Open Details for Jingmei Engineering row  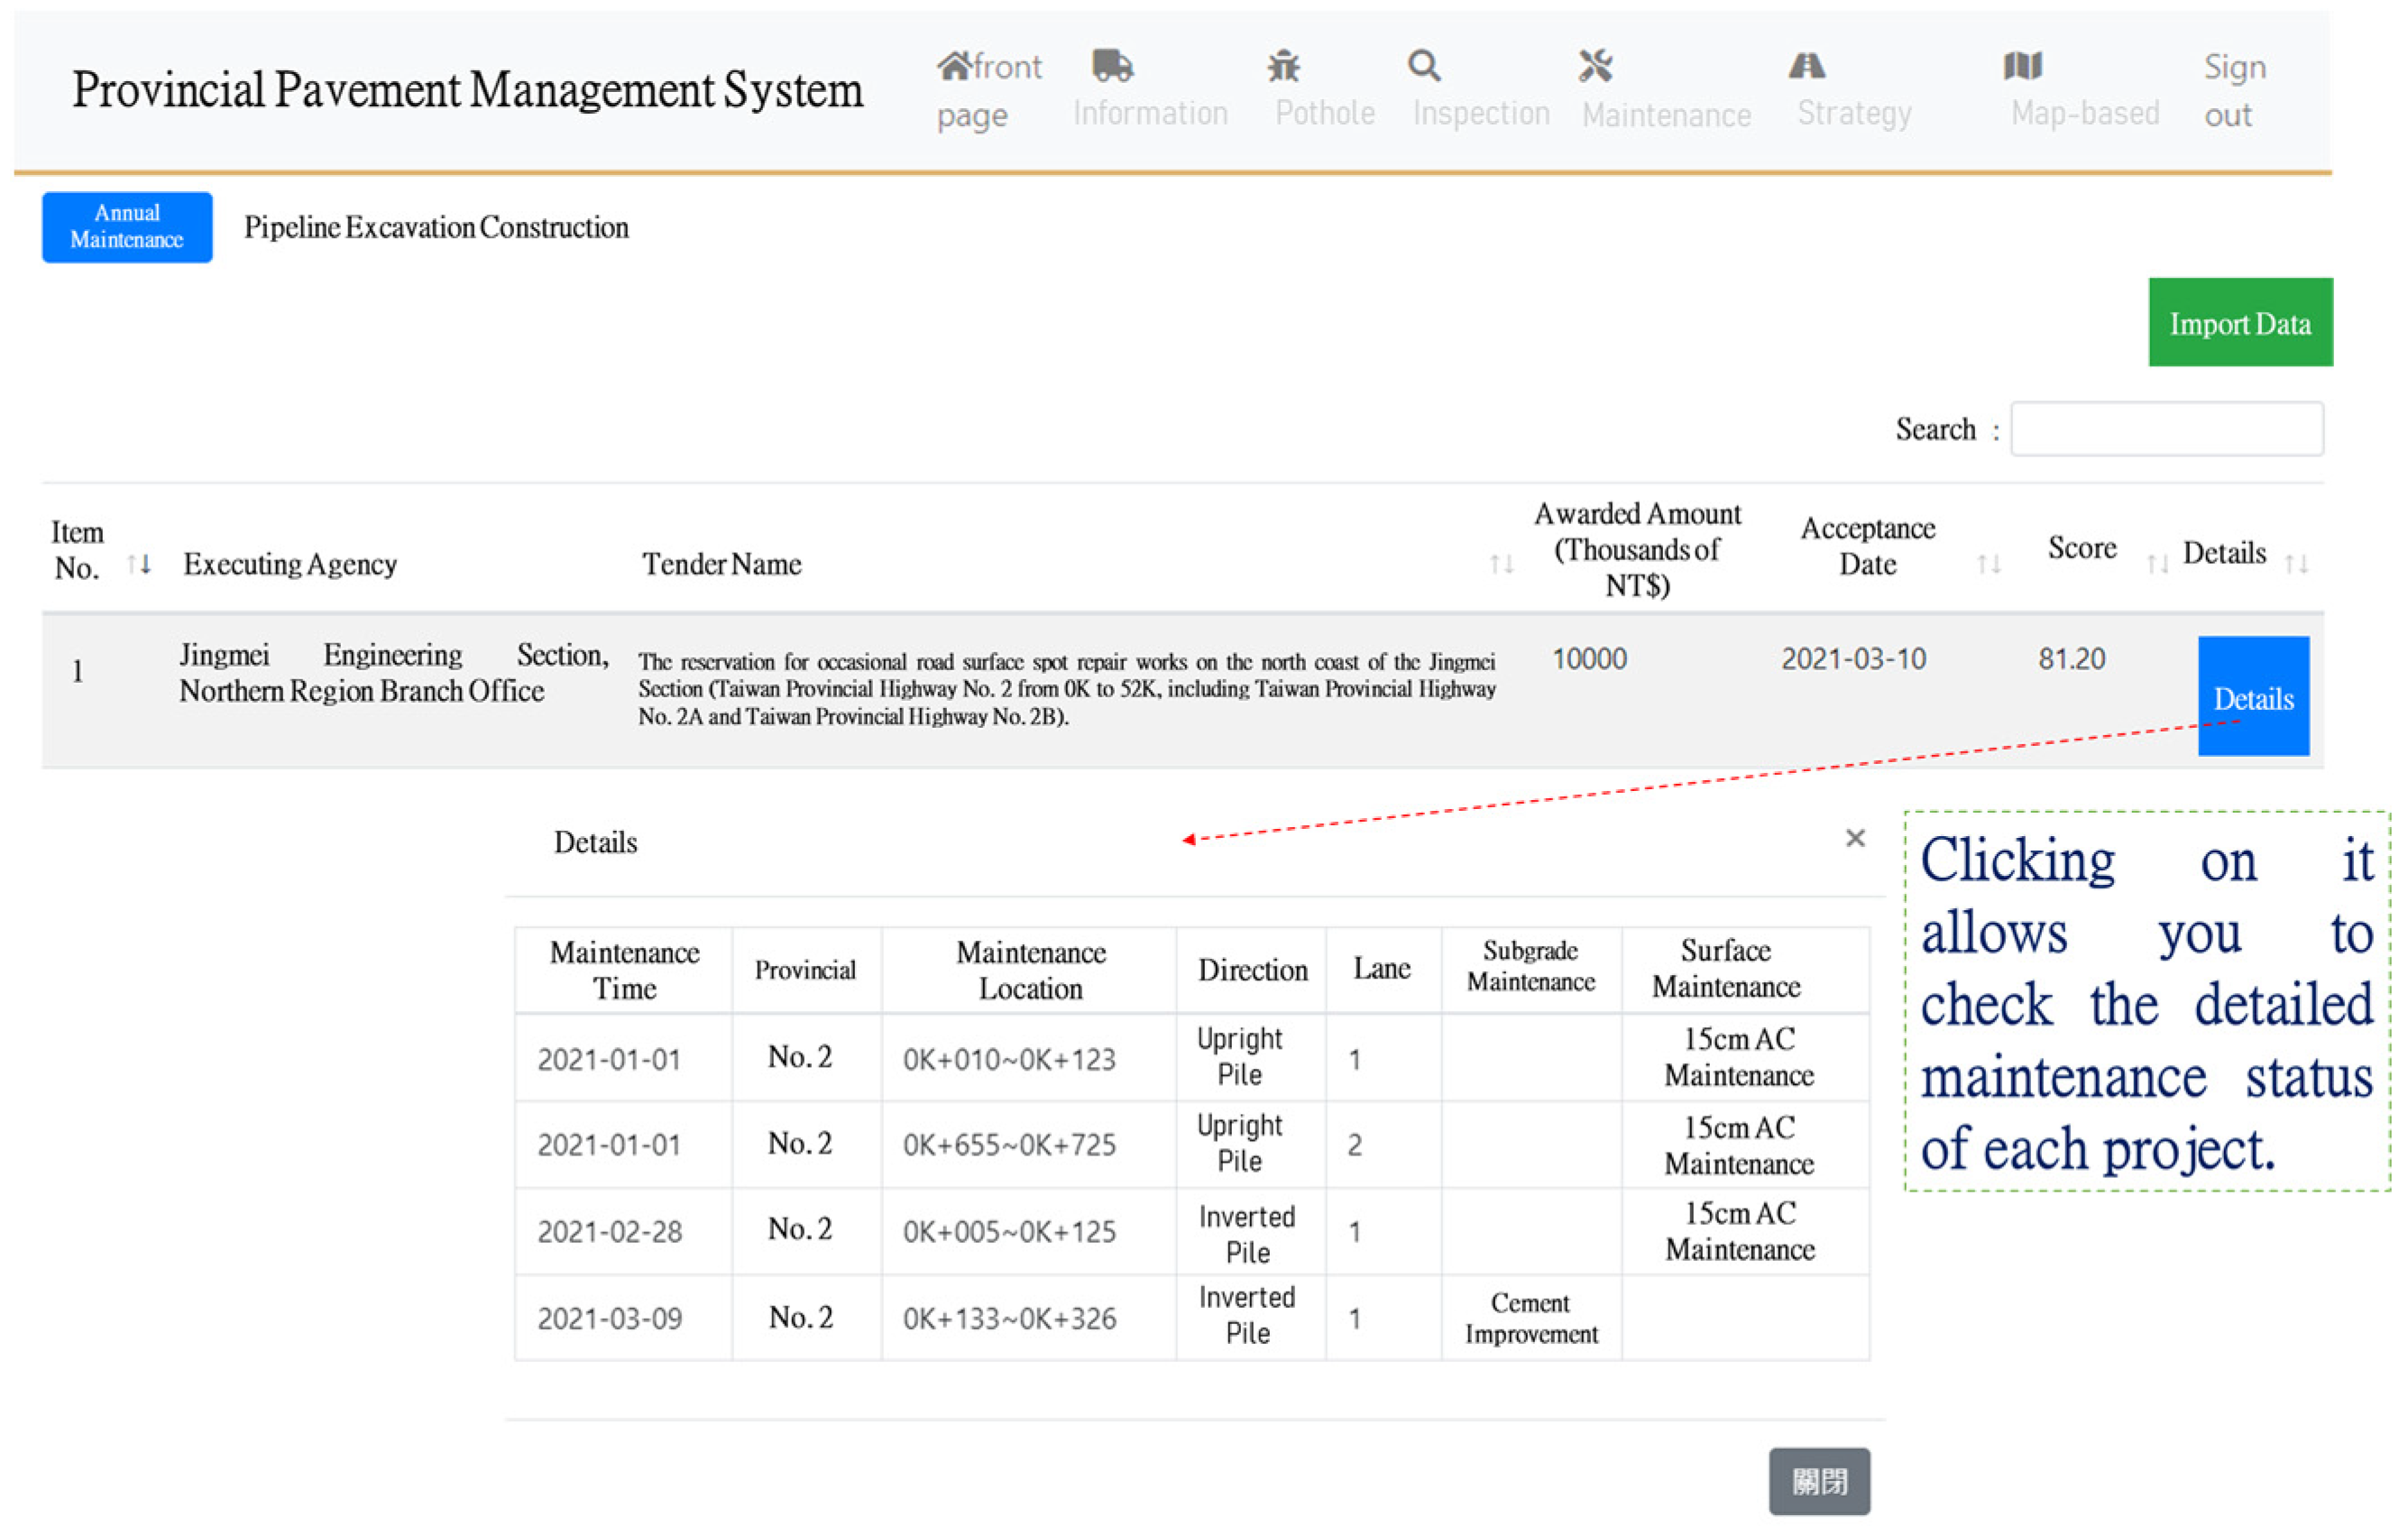(2252, 697)
